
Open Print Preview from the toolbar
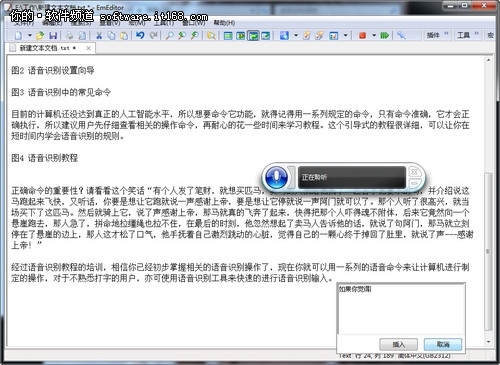(82, 35)
